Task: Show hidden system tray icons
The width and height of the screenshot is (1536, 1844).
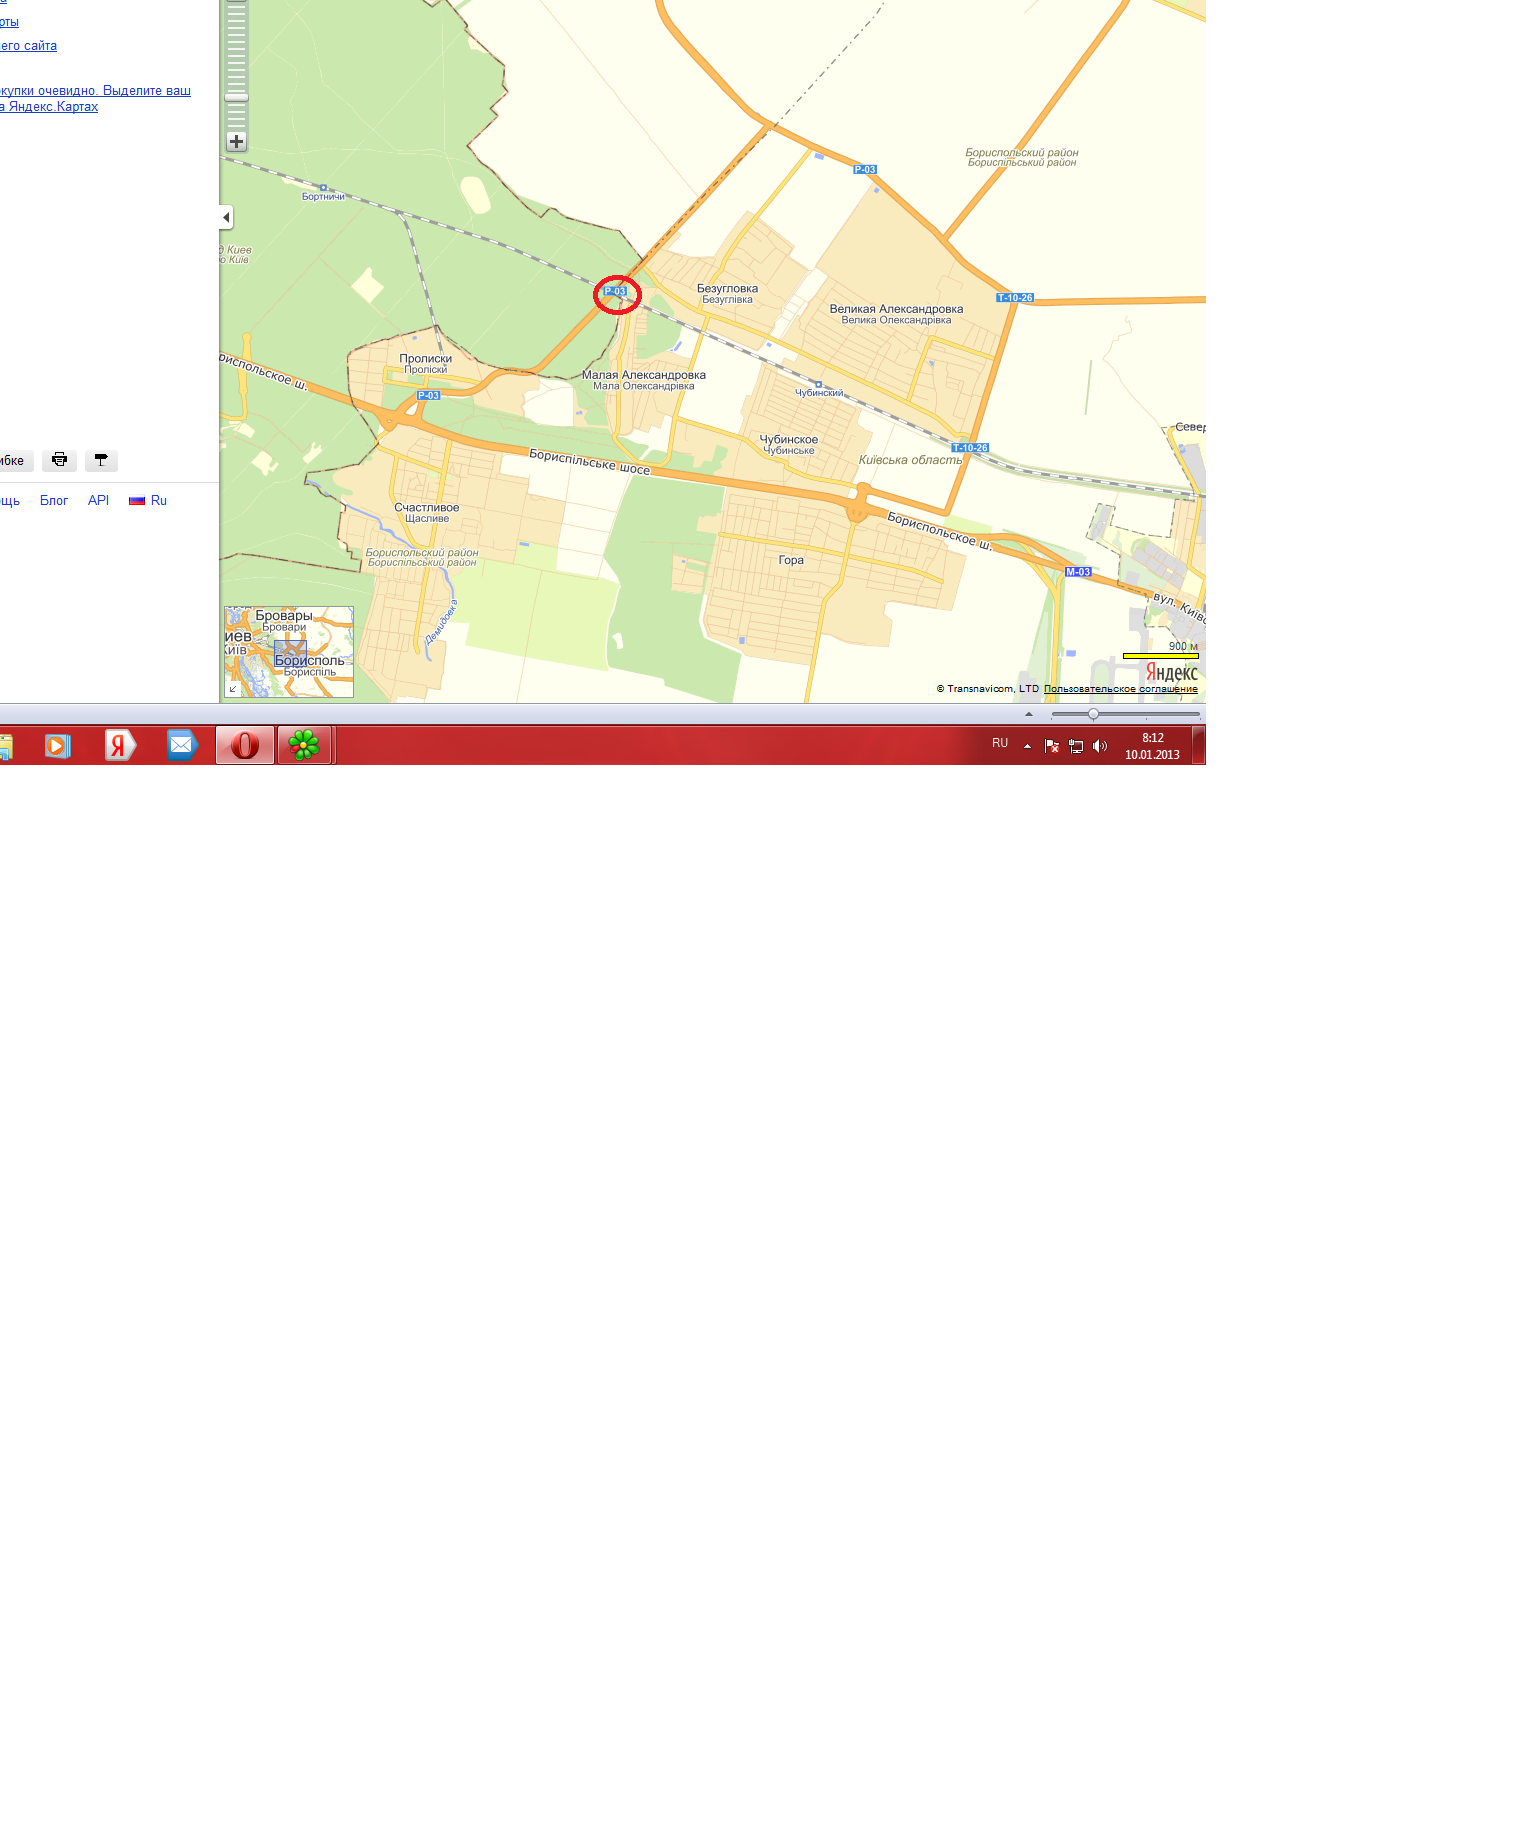Action: [x=1027, y=746]
